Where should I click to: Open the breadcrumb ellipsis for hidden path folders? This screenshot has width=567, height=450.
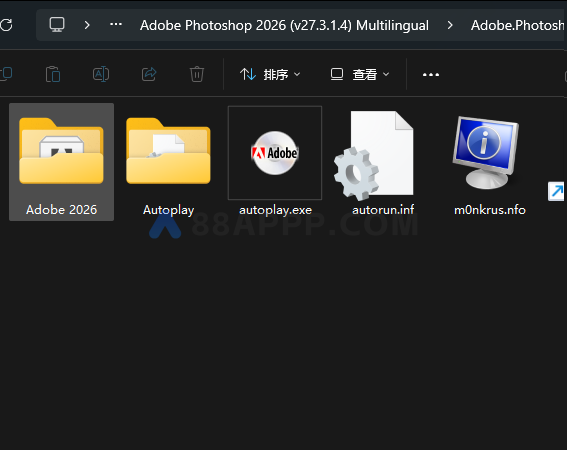click(x=116, y=24)
